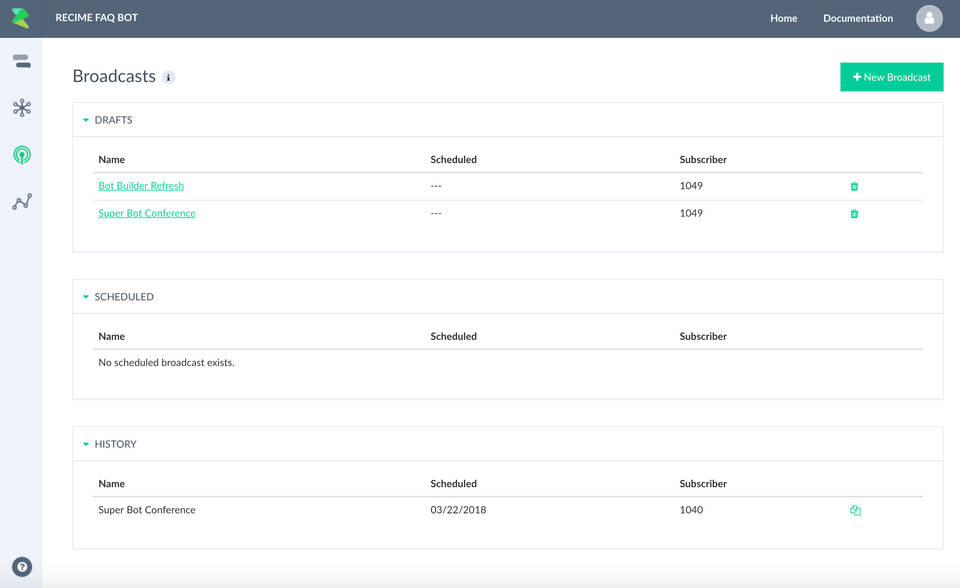This screenshot has width=960, height=588.
Task: Go to Home in the top navigation
Action: (783, 18)
